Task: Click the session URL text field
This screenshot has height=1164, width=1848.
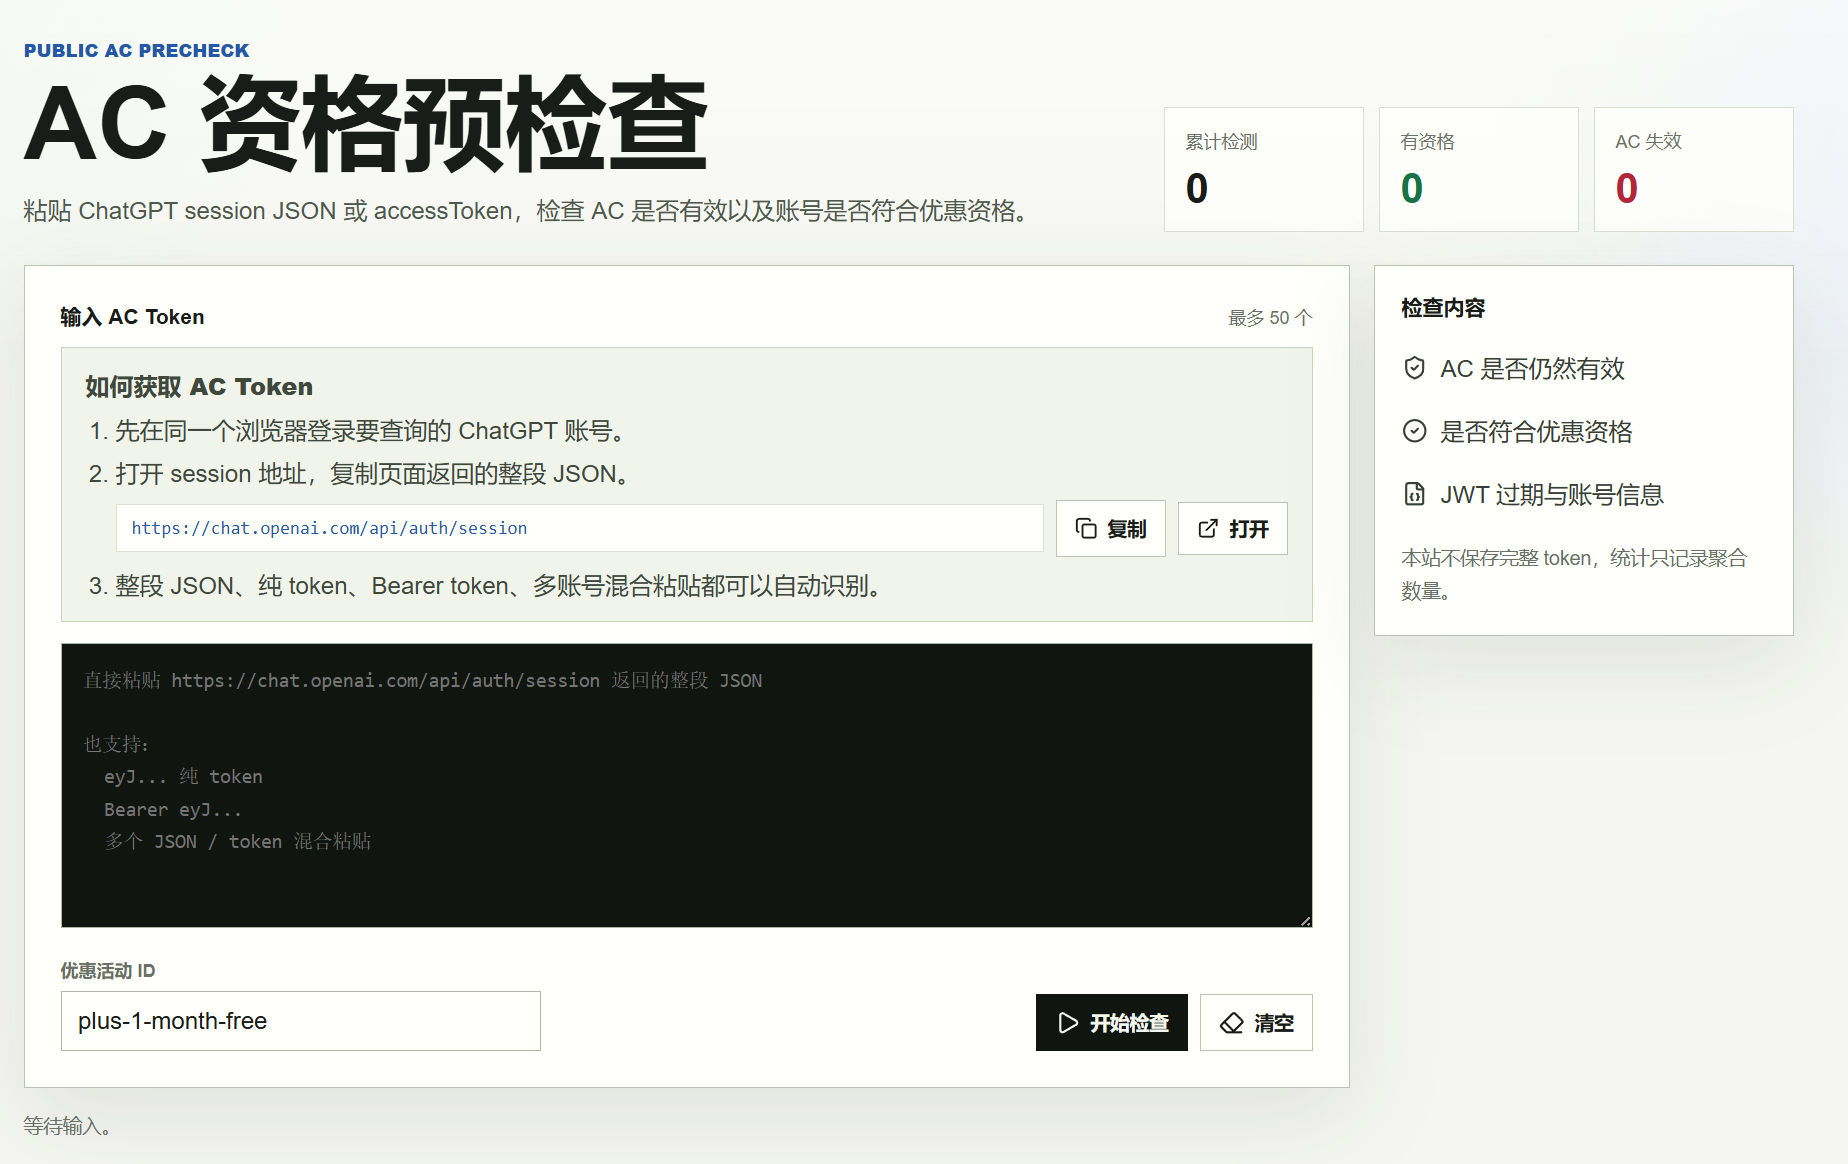Action: (580, 528)
